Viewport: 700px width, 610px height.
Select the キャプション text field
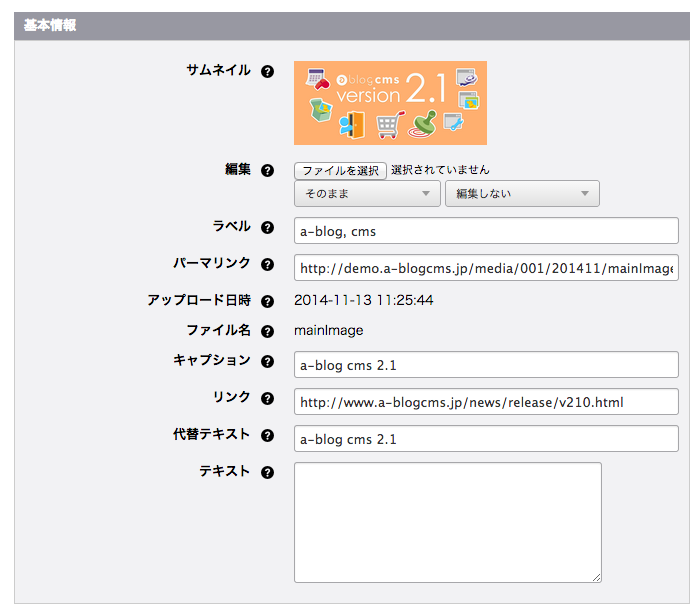486,365
